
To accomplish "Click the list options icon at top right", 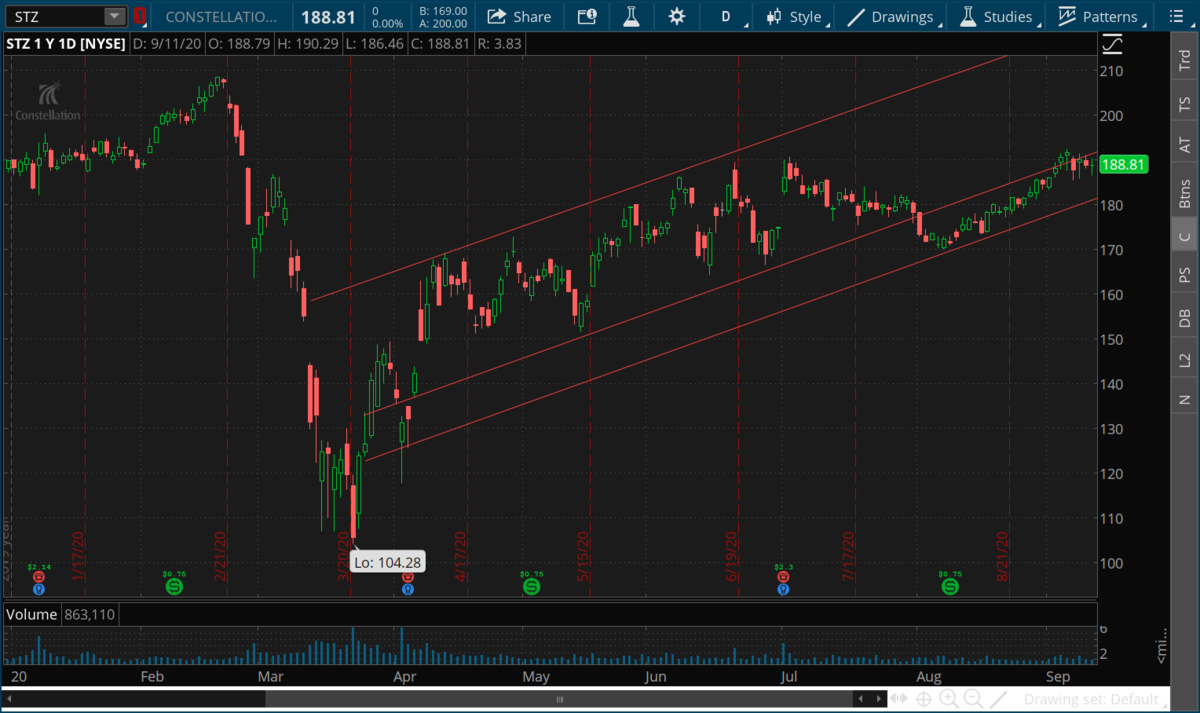I will [x=1163, y=17].
